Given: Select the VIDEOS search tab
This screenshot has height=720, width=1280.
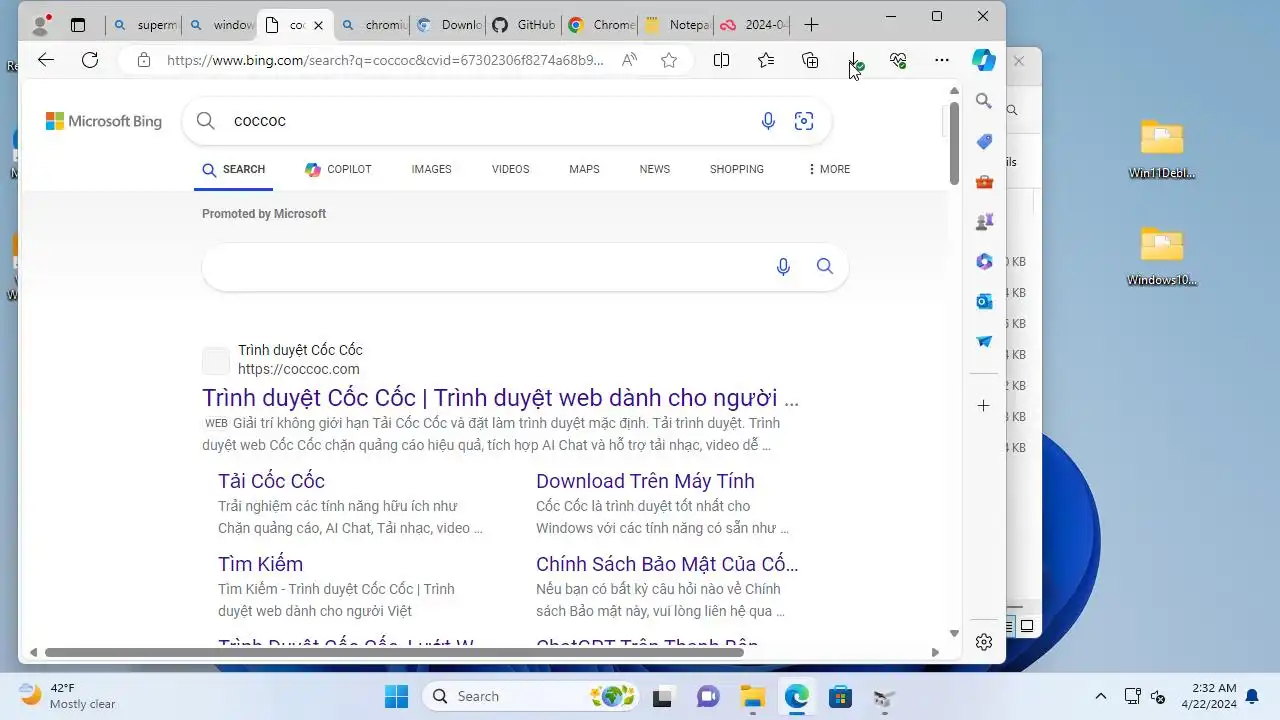Looking at the screenshot, I should (x=510, y=169).
